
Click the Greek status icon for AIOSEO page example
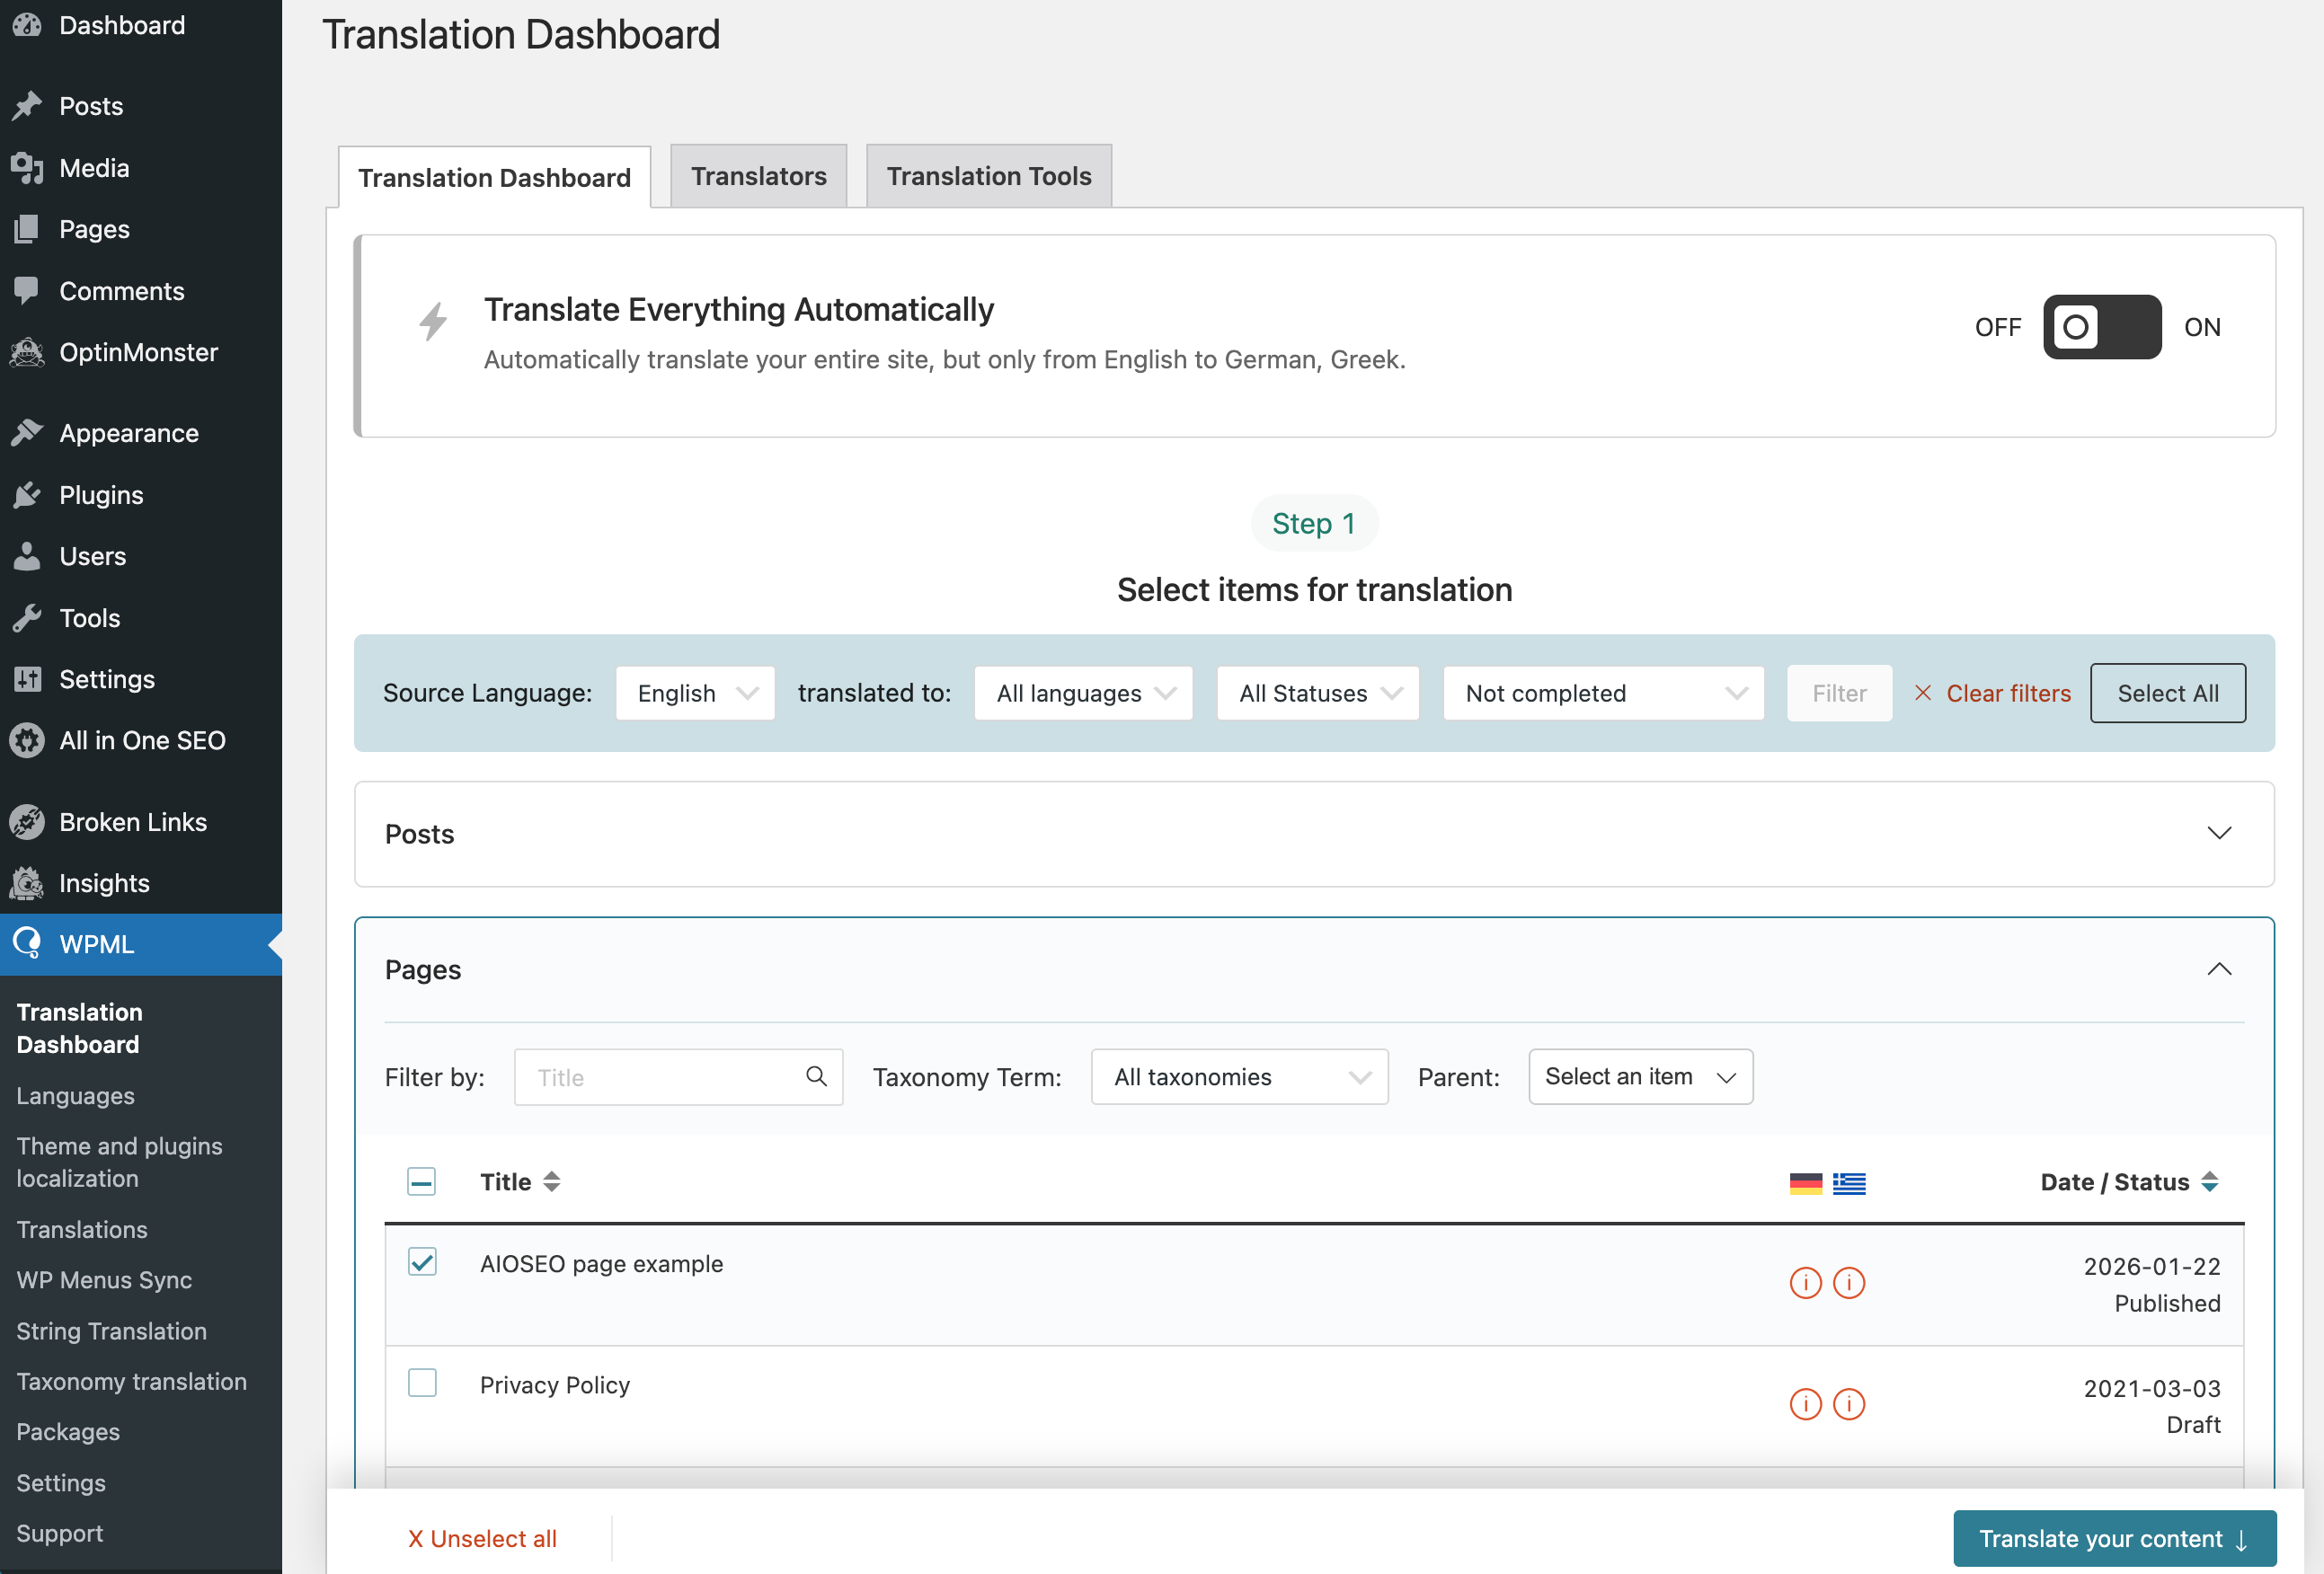[1849, 1283]
